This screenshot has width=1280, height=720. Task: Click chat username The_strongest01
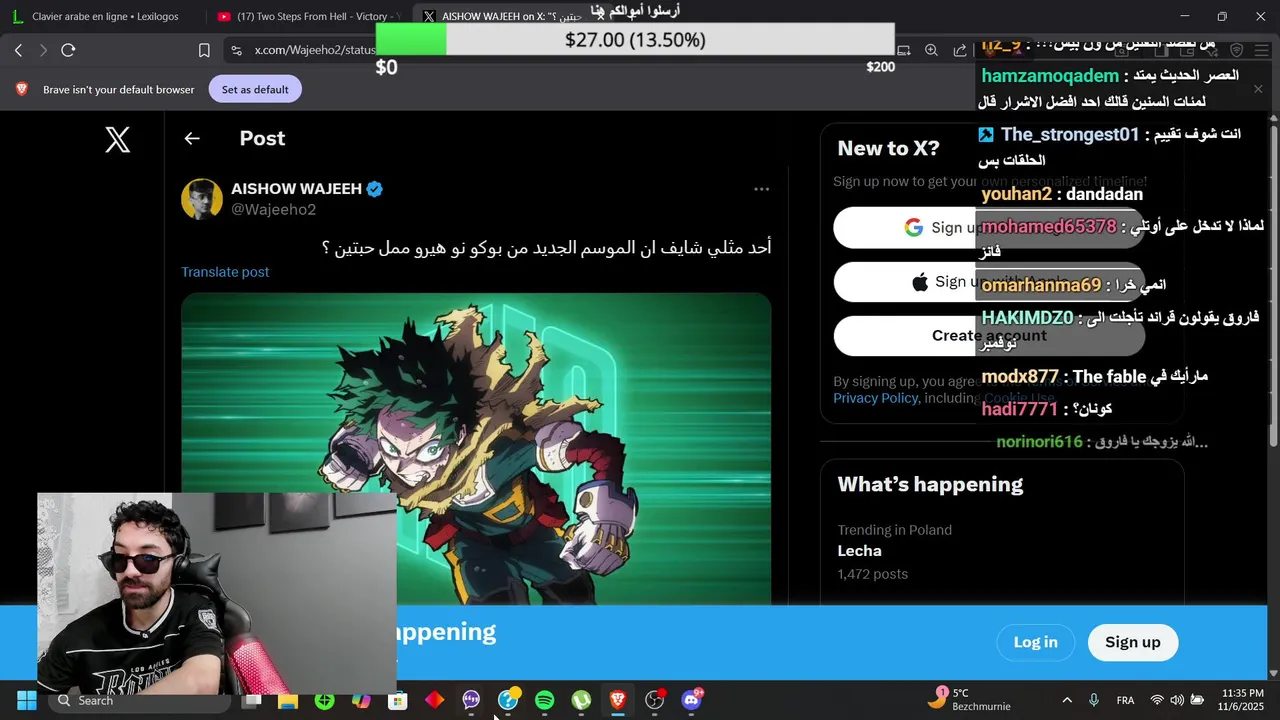click(1070, 134)
